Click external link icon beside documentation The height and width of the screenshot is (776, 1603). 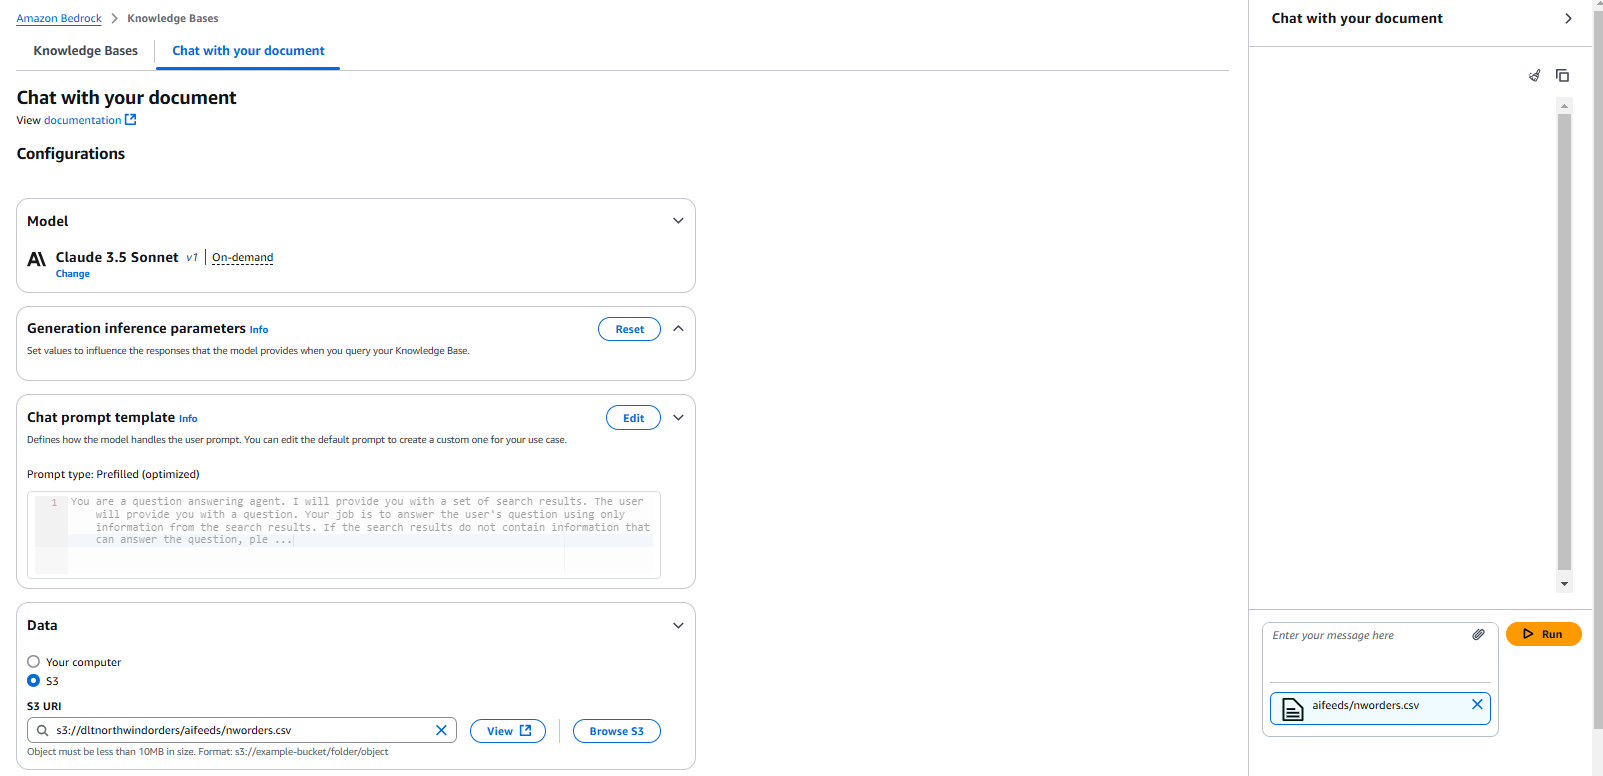(130, 120)
